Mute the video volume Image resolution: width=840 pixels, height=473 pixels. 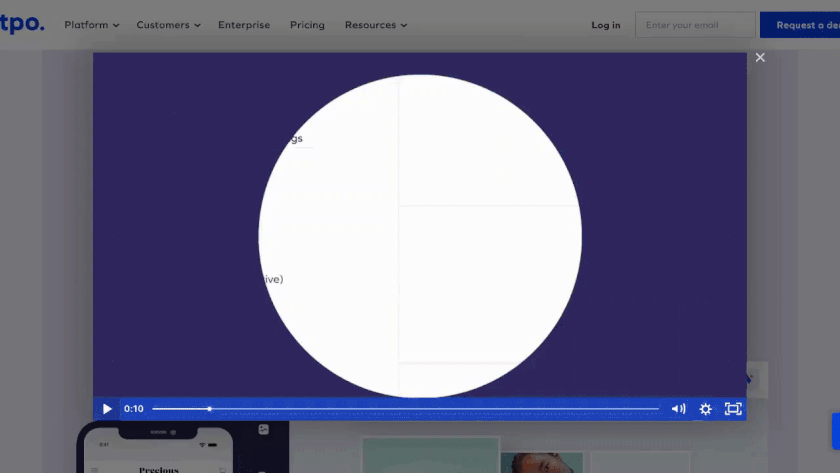[x=678, y=409]
